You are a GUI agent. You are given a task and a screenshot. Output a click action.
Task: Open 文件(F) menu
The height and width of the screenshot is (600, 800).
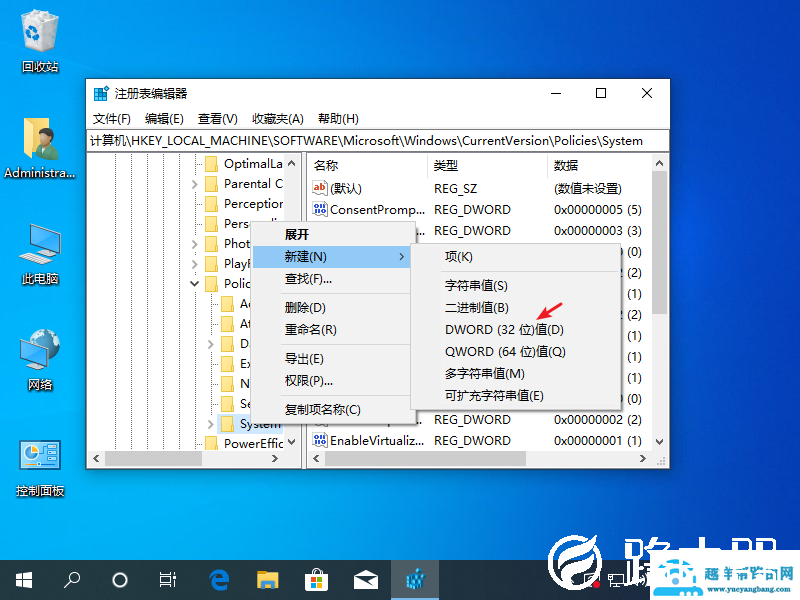(x=112, y=119)
